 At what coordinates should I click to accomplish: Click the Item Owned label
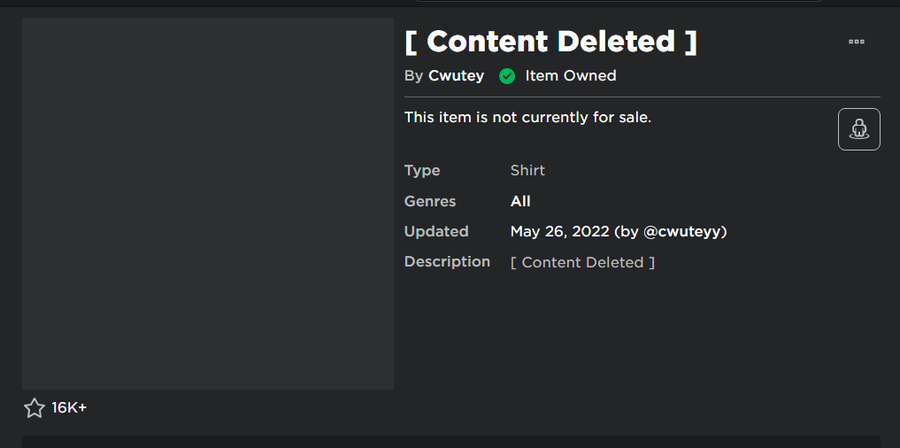tap(571, 76)
